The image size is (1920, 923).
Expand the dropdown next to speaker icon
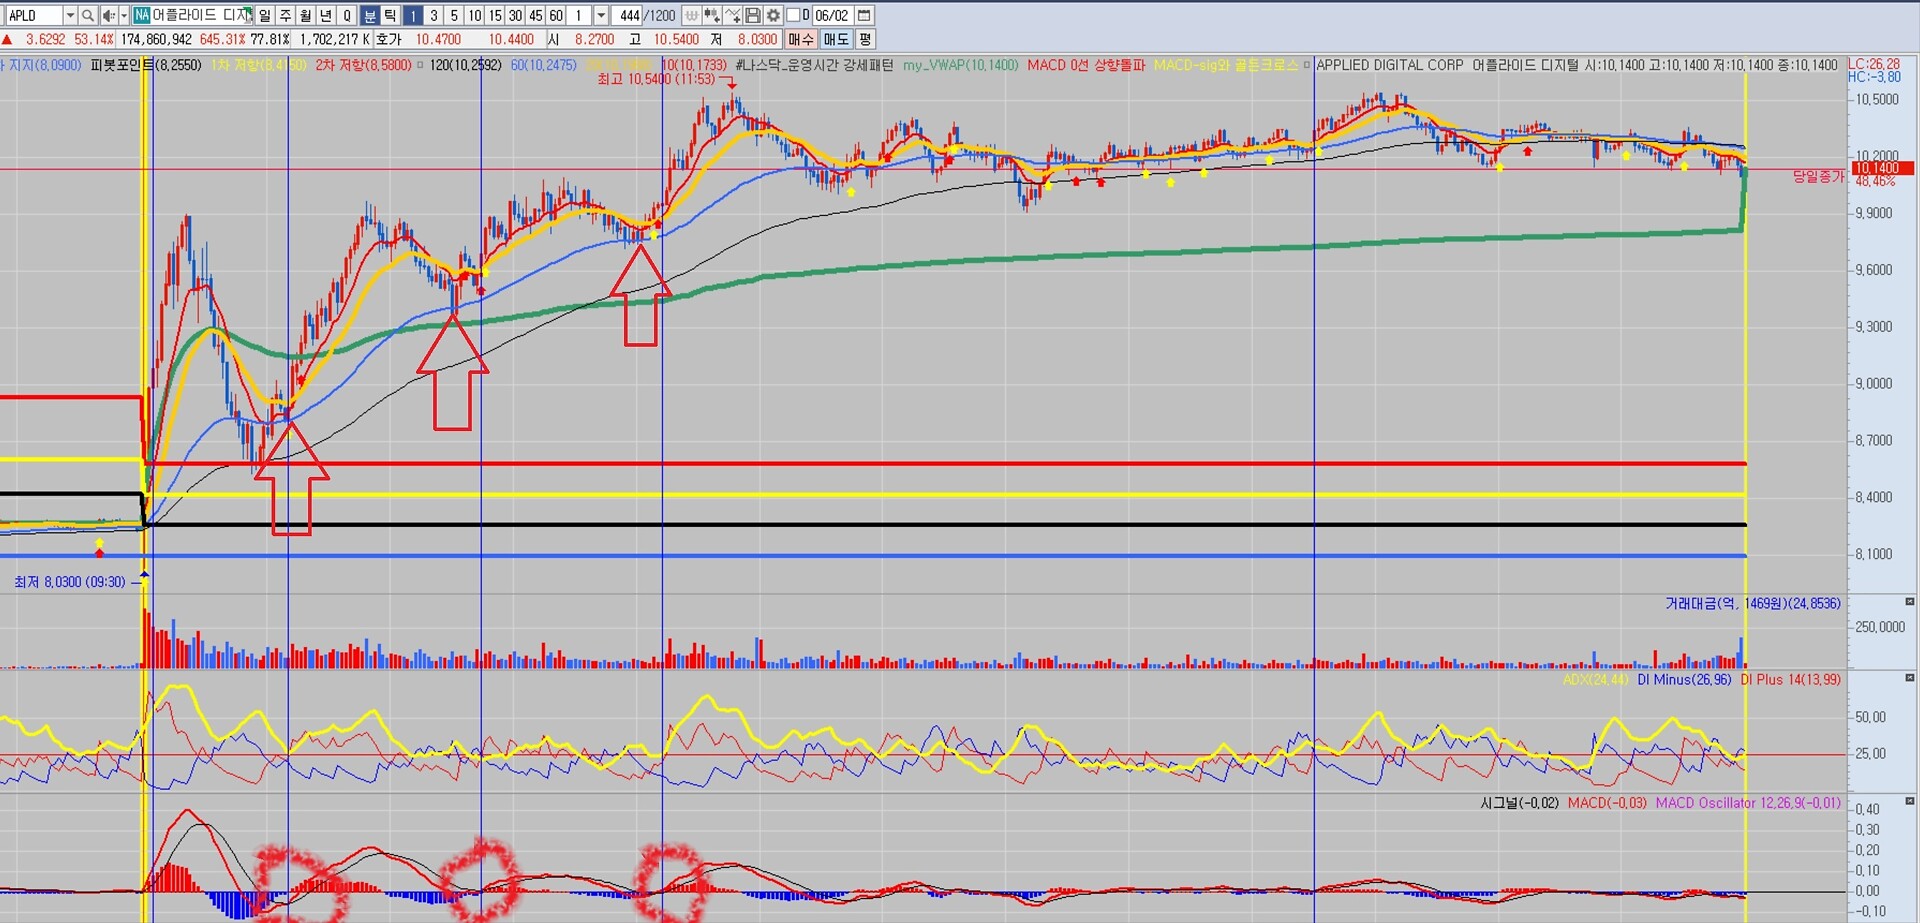pos(123,15)
